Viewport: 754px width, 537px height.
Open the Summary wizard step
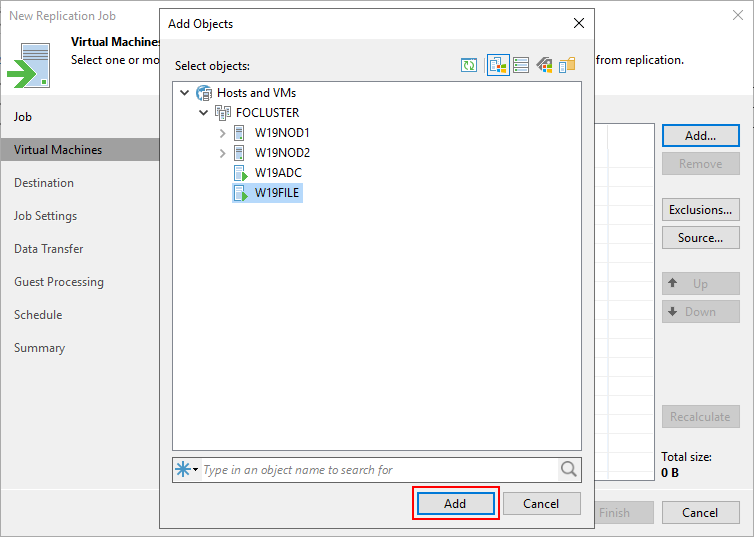point(39,348)
